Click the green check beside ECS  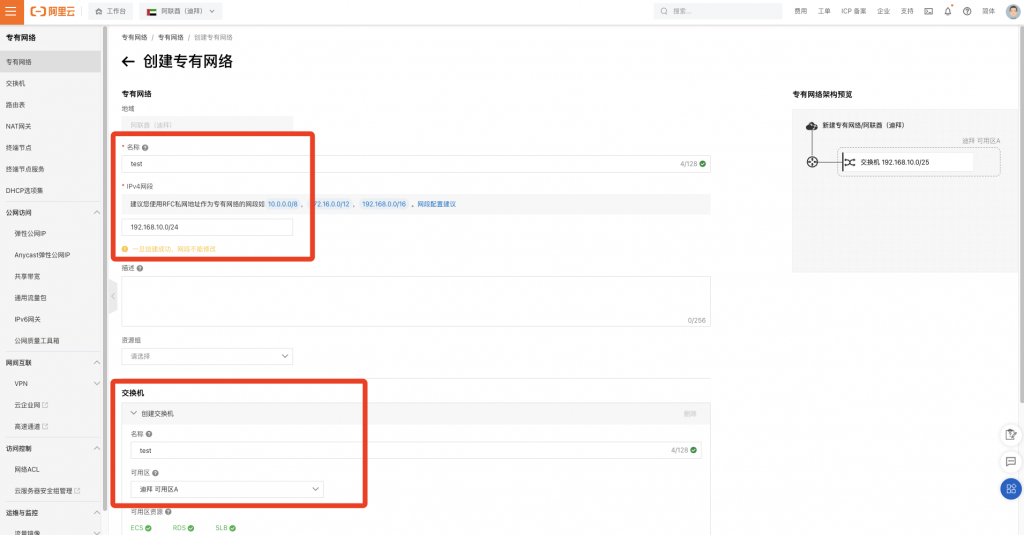click(148, 528)
